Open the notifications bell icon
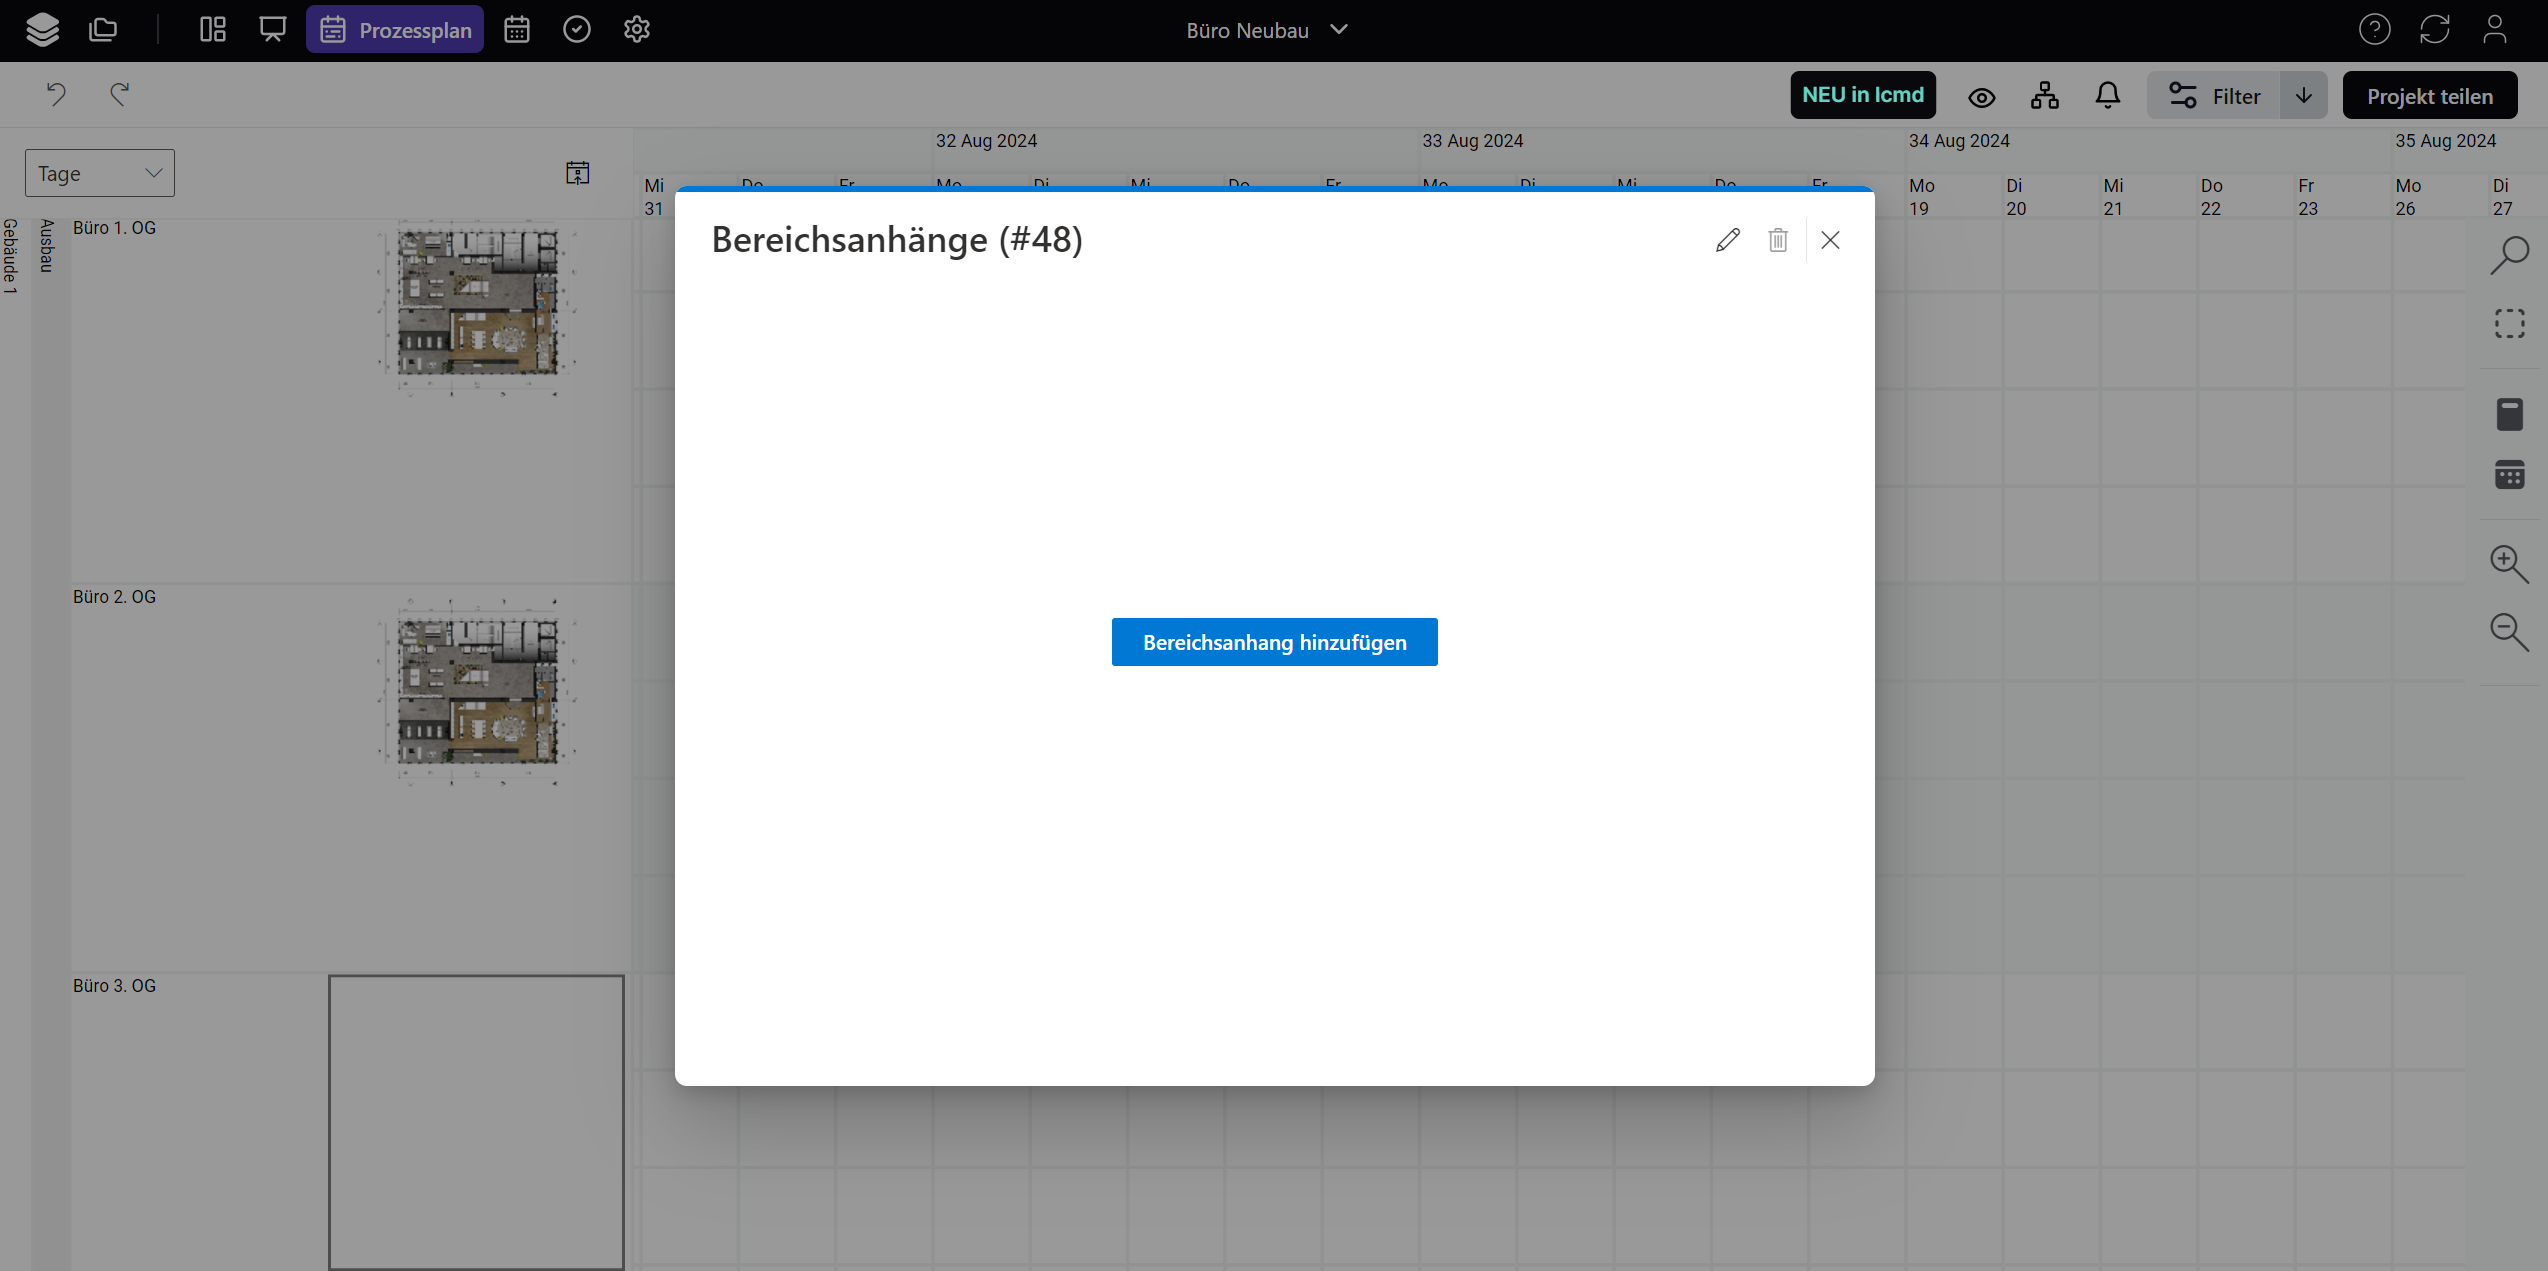This screenshot has width=2548, height=1271. click(x=2107, y=96)
